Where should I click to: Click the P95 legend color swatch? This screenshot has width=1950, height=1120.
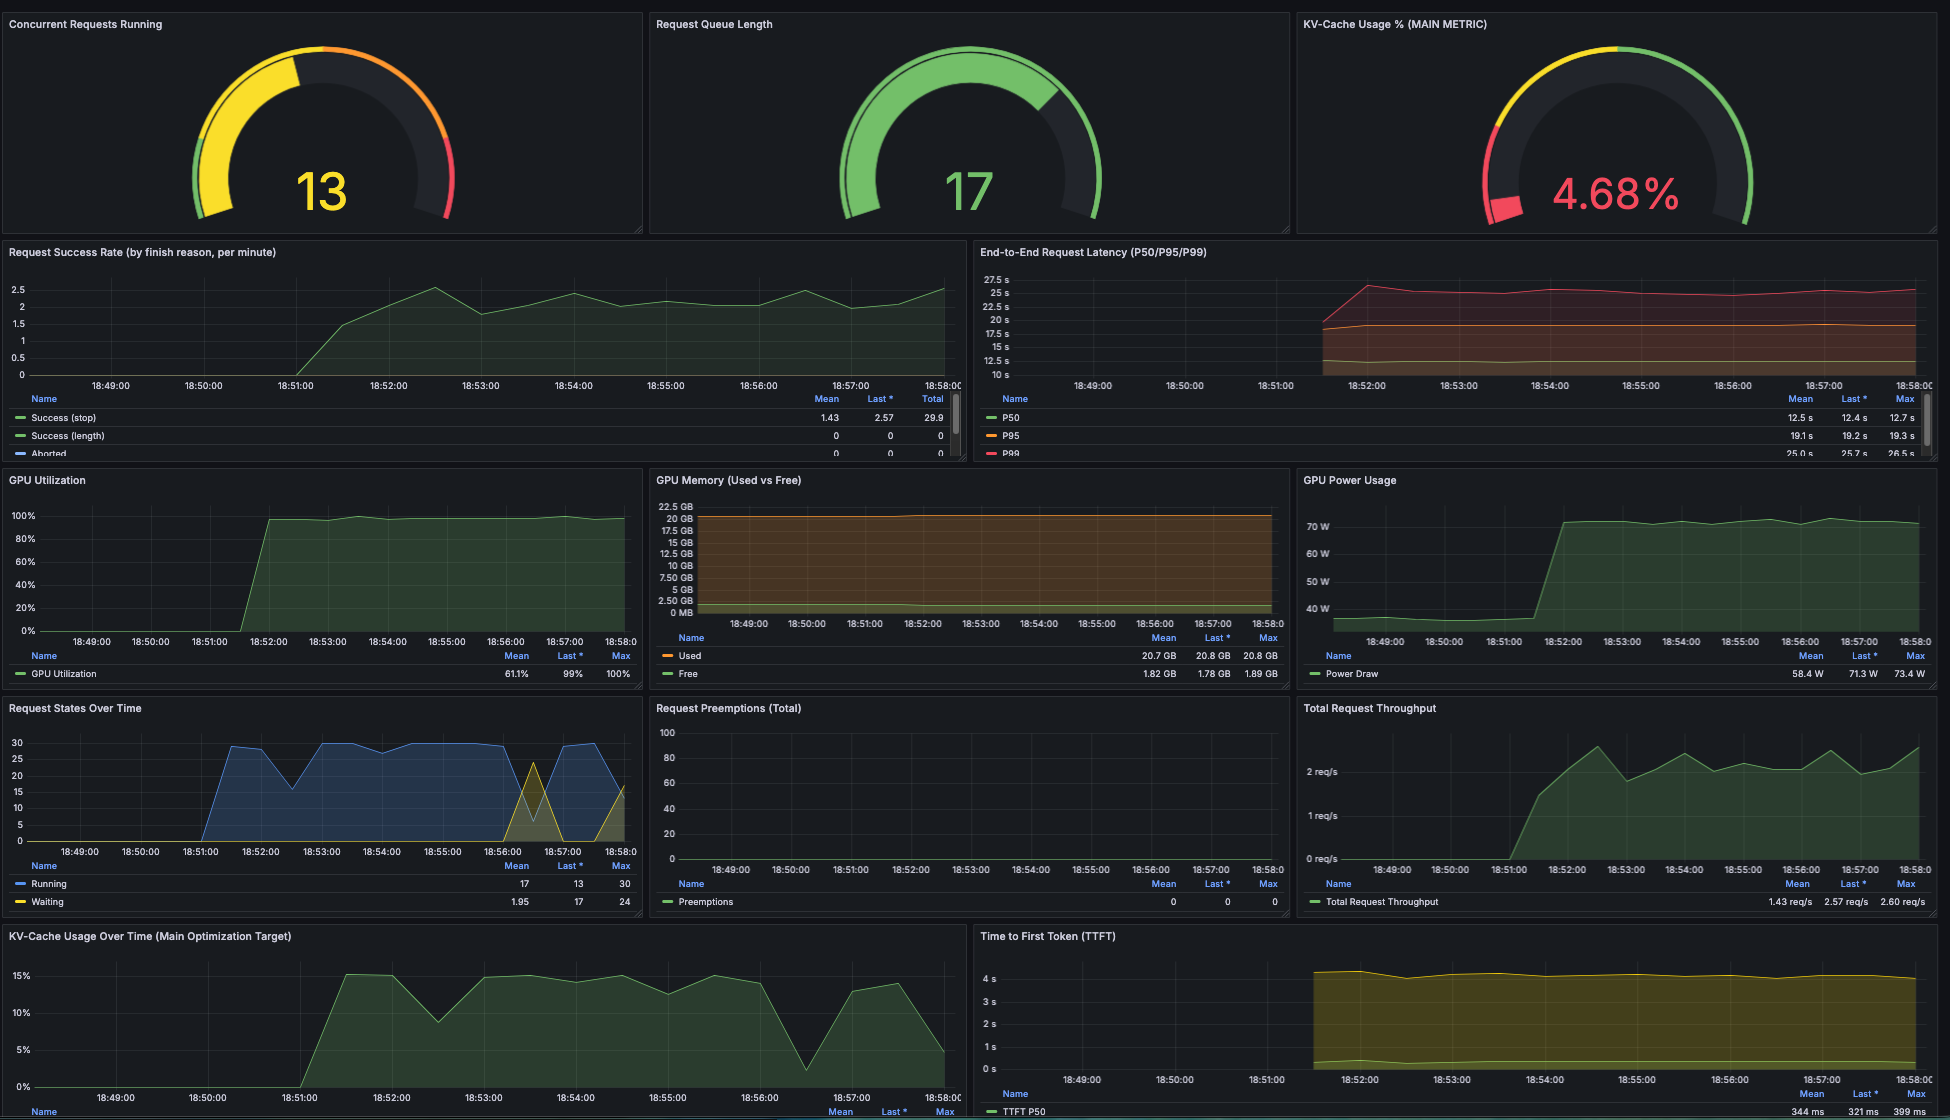pos(991,435)
